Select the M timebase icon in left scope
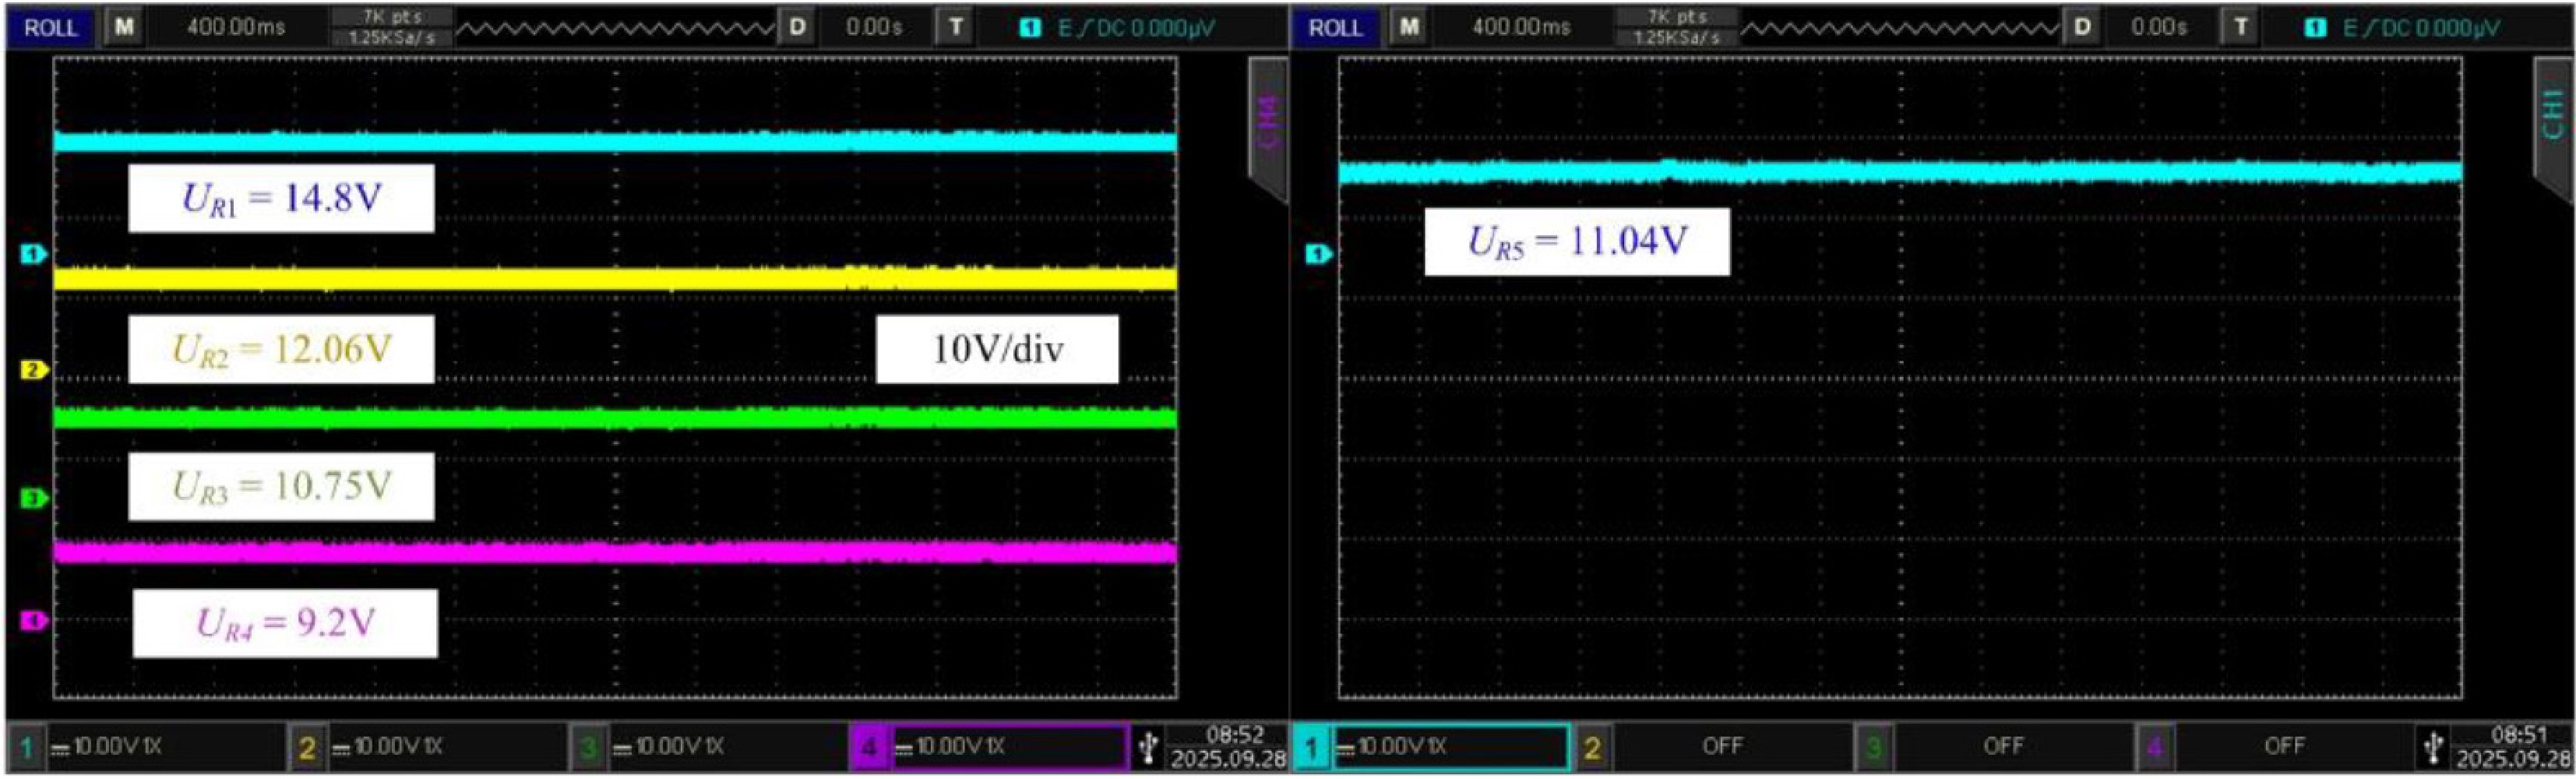 pos(124,27)
